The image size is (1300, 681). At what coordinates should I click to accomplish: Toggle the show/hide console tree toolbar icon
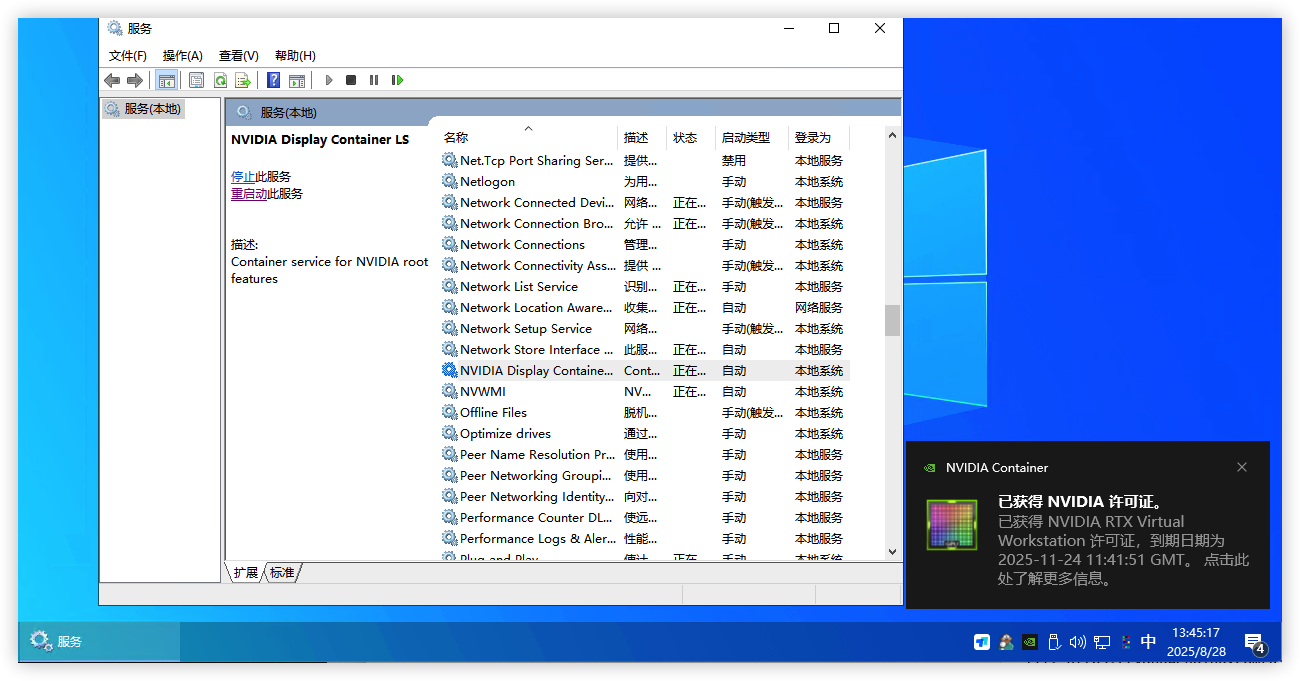point(167,80)
